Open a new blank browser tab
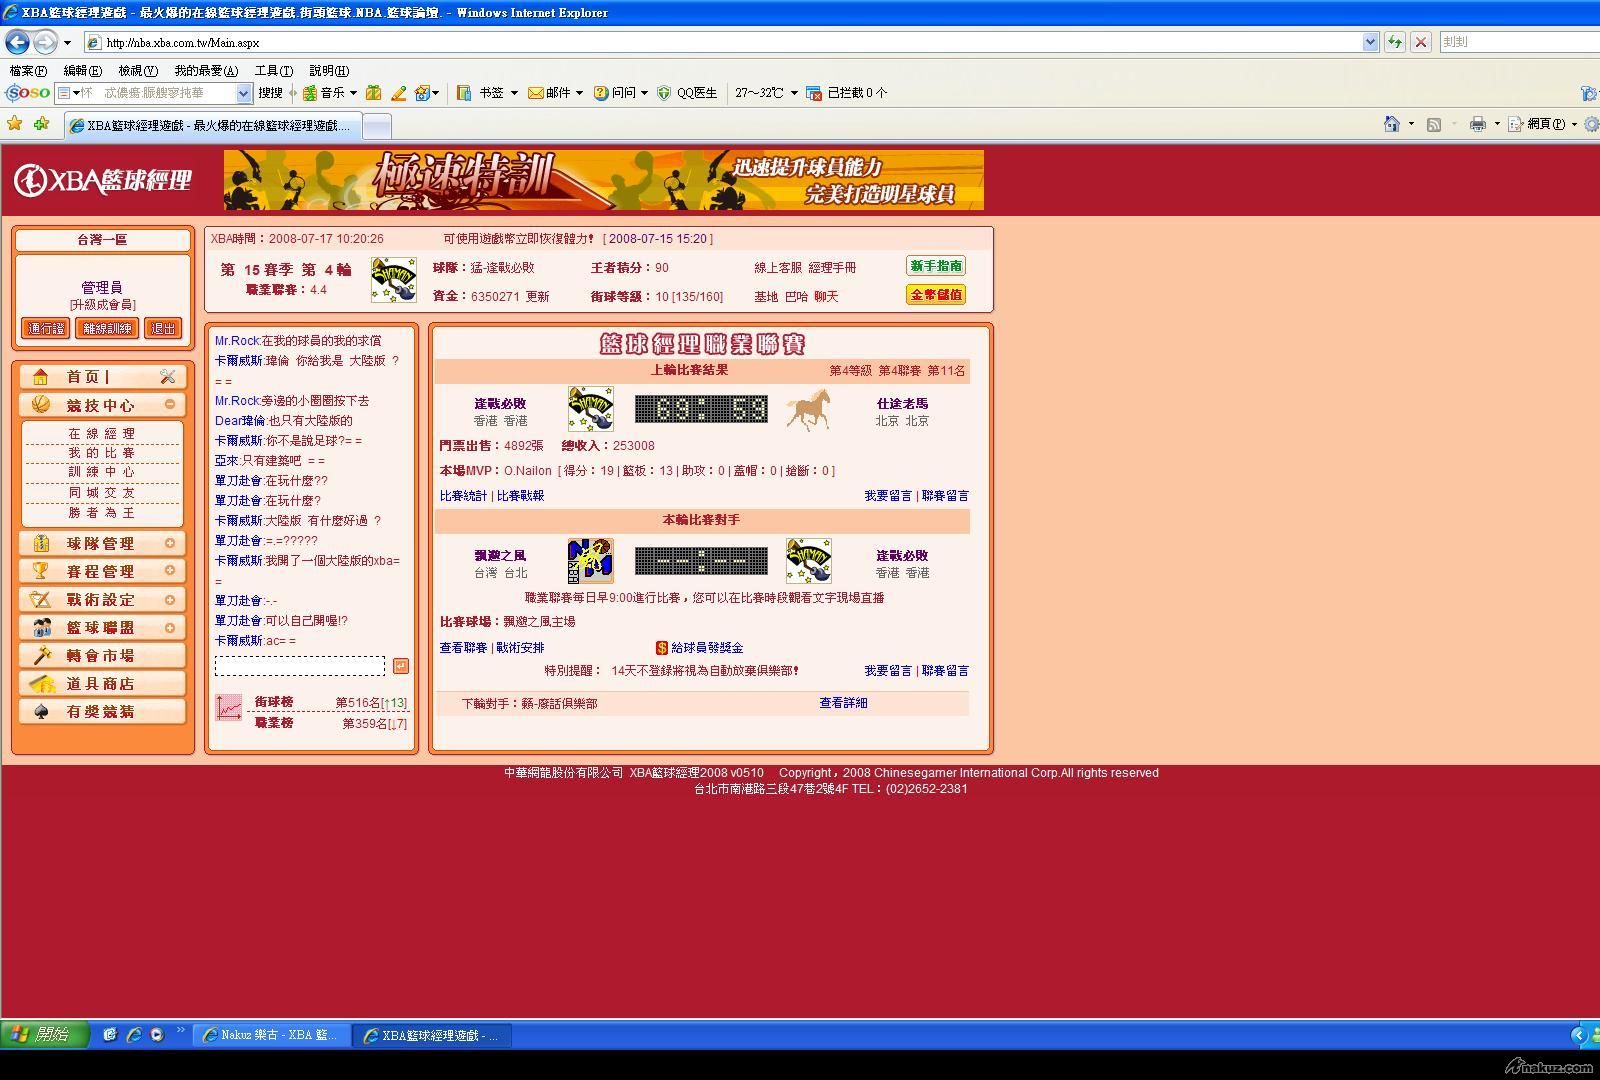 point(376,126)
